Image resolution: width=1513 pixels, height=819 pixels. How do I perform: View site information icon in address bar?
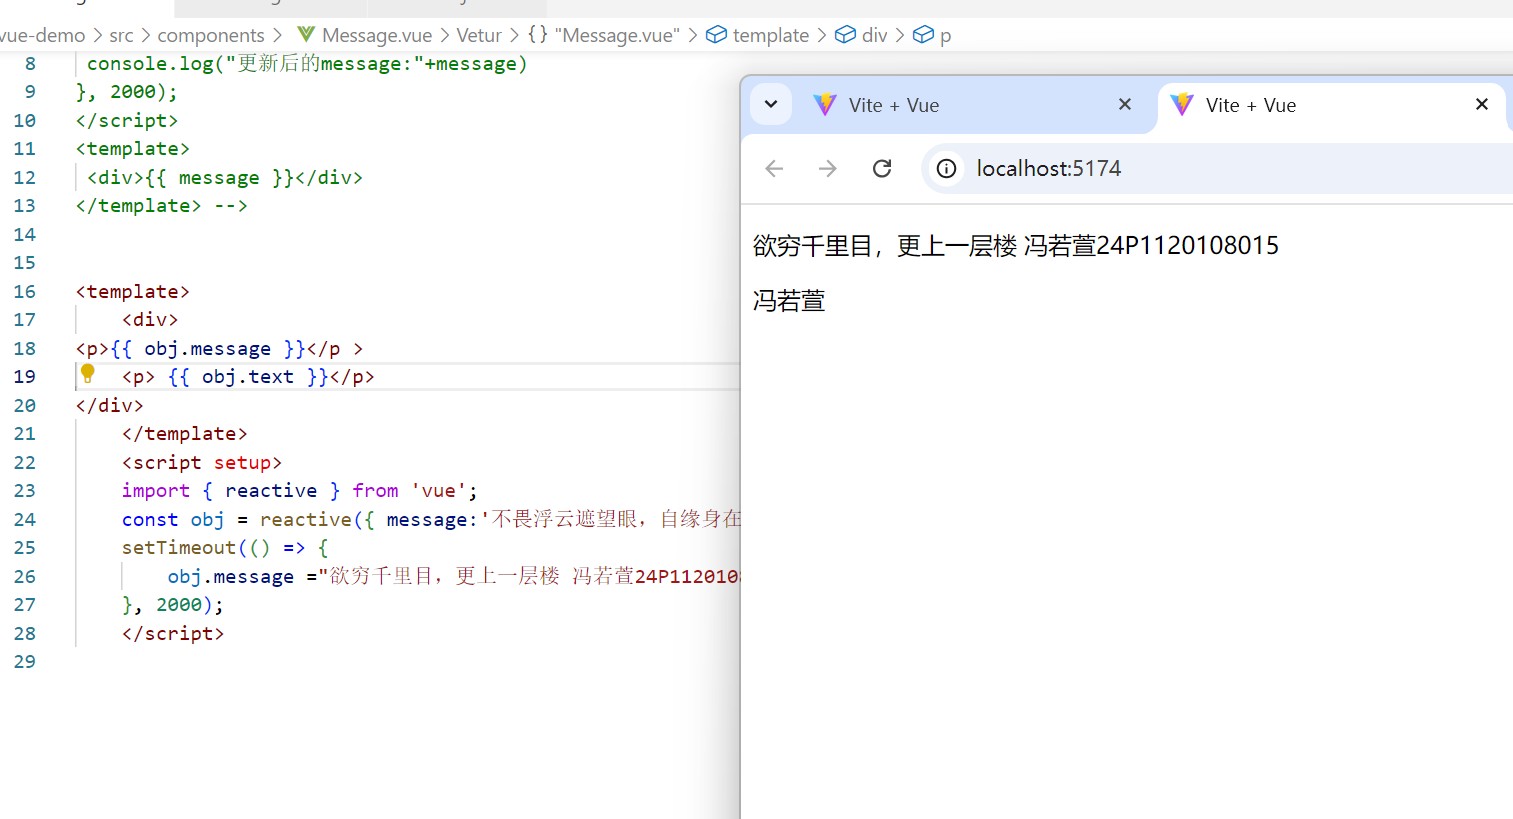pyautogui.click(x=946, y=168)
